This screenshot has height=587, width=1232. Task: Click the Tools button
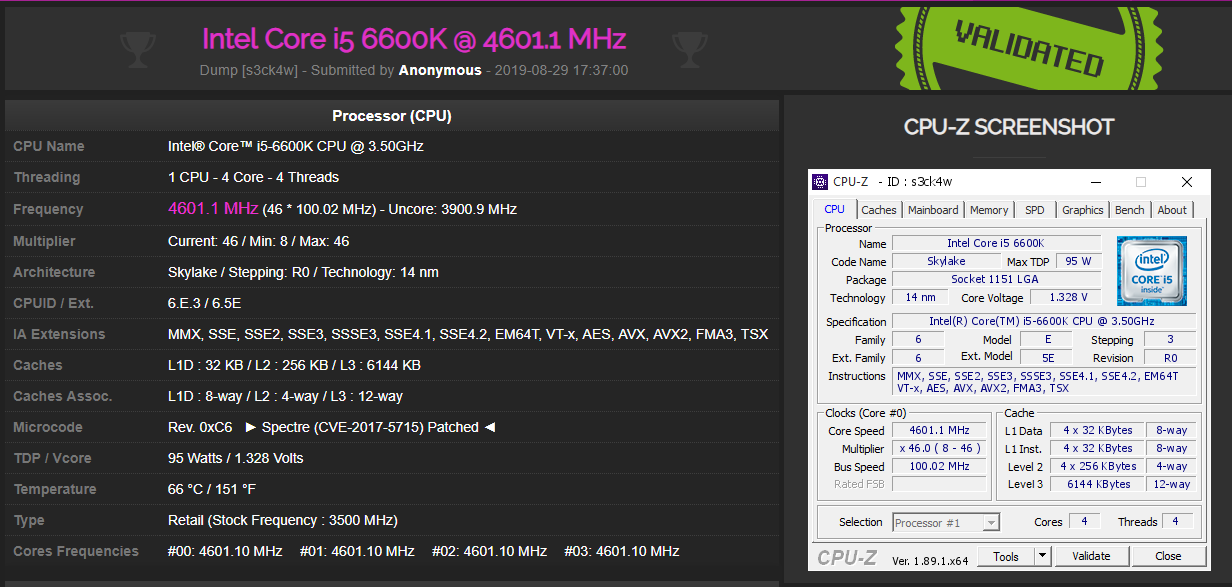pos(1006,556)
